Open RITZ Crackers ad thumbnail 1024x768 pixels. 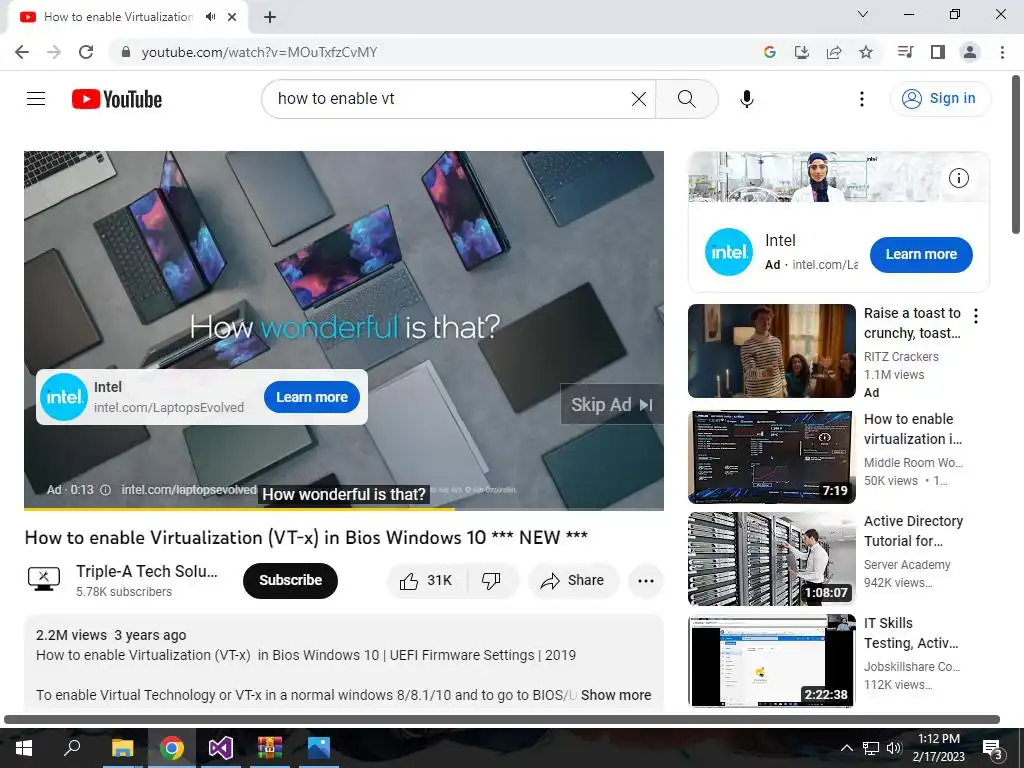771,351
